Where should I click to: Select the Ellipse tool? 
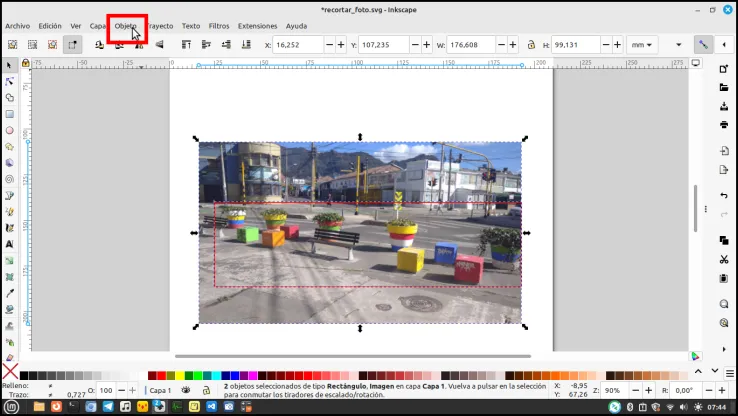pos(9,130)
